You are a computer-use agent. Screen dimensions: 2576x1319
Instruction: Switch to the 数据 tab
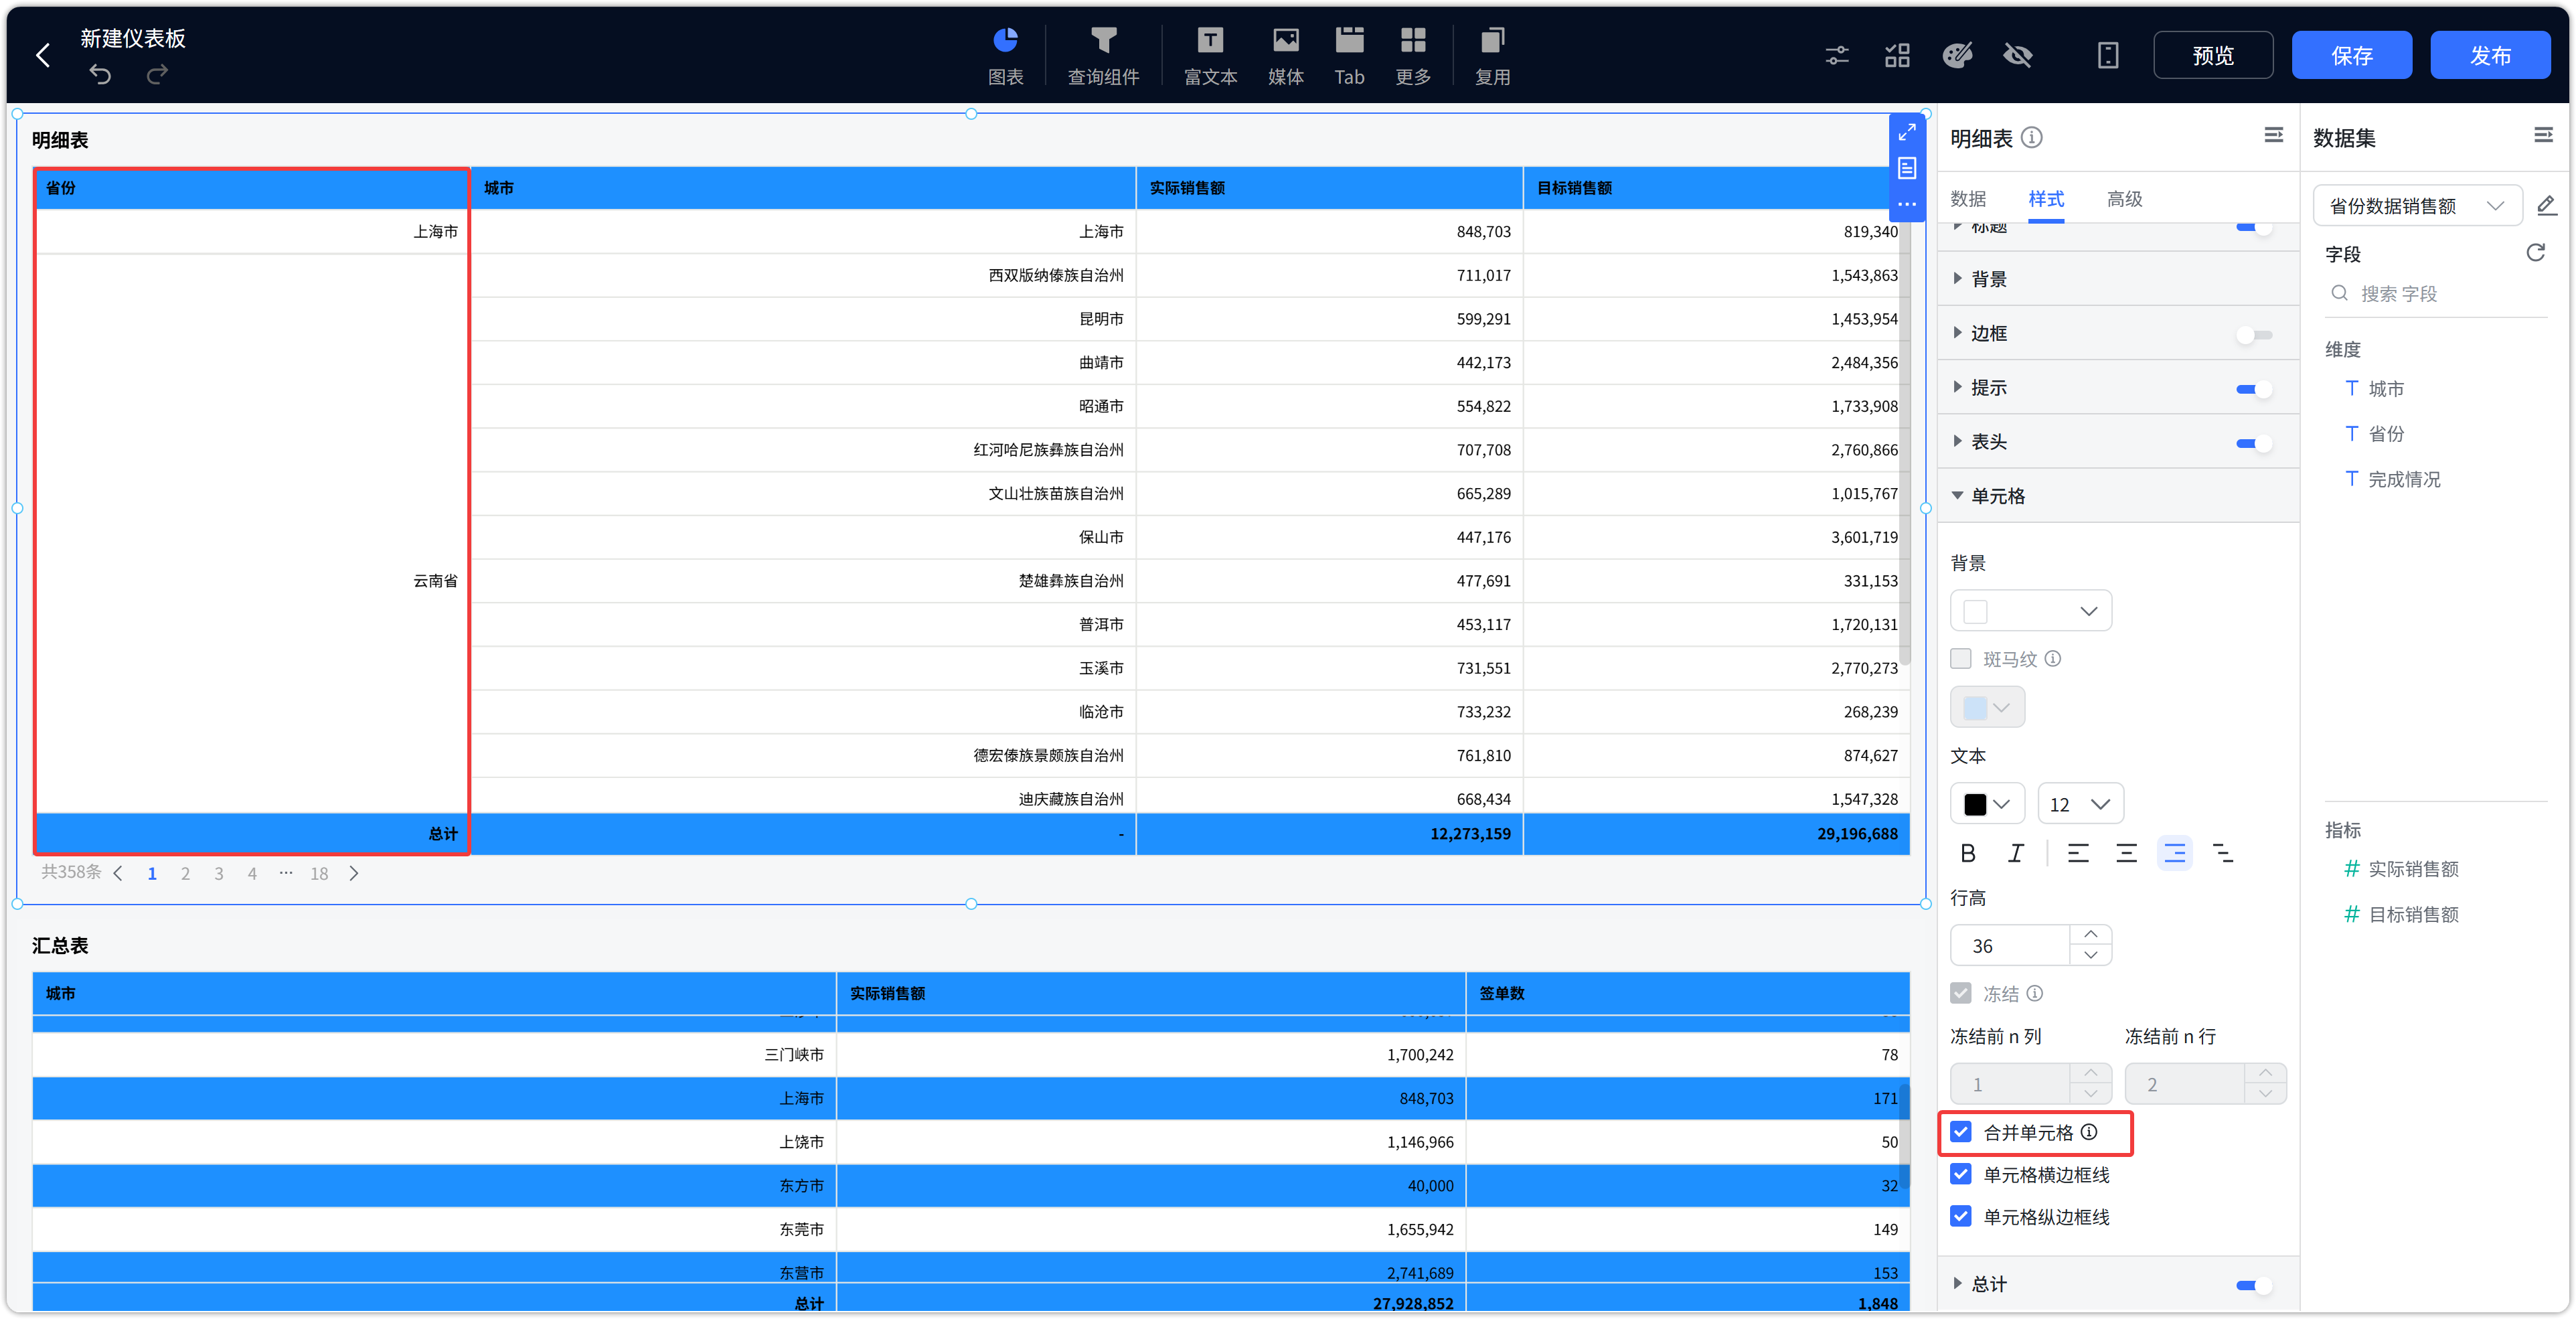click(1968, 199)
